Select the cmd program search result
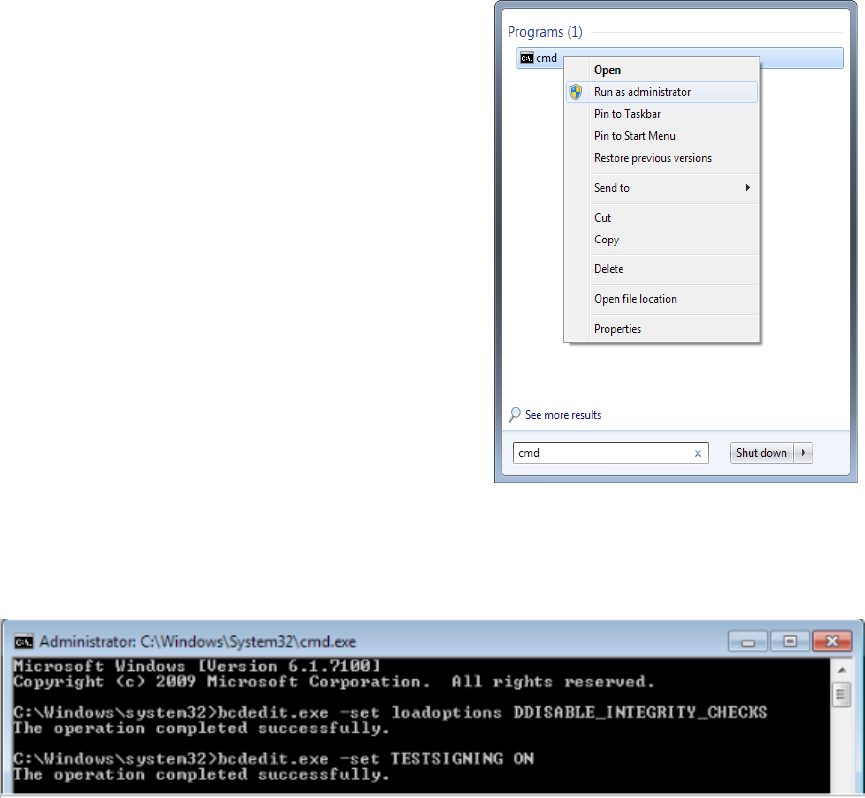 pos(680,58)
